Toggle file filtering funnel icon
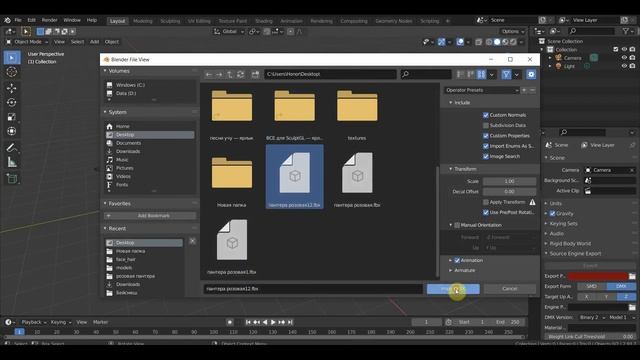The height and width of the screenshot is (360, 640). coord(506,74)
